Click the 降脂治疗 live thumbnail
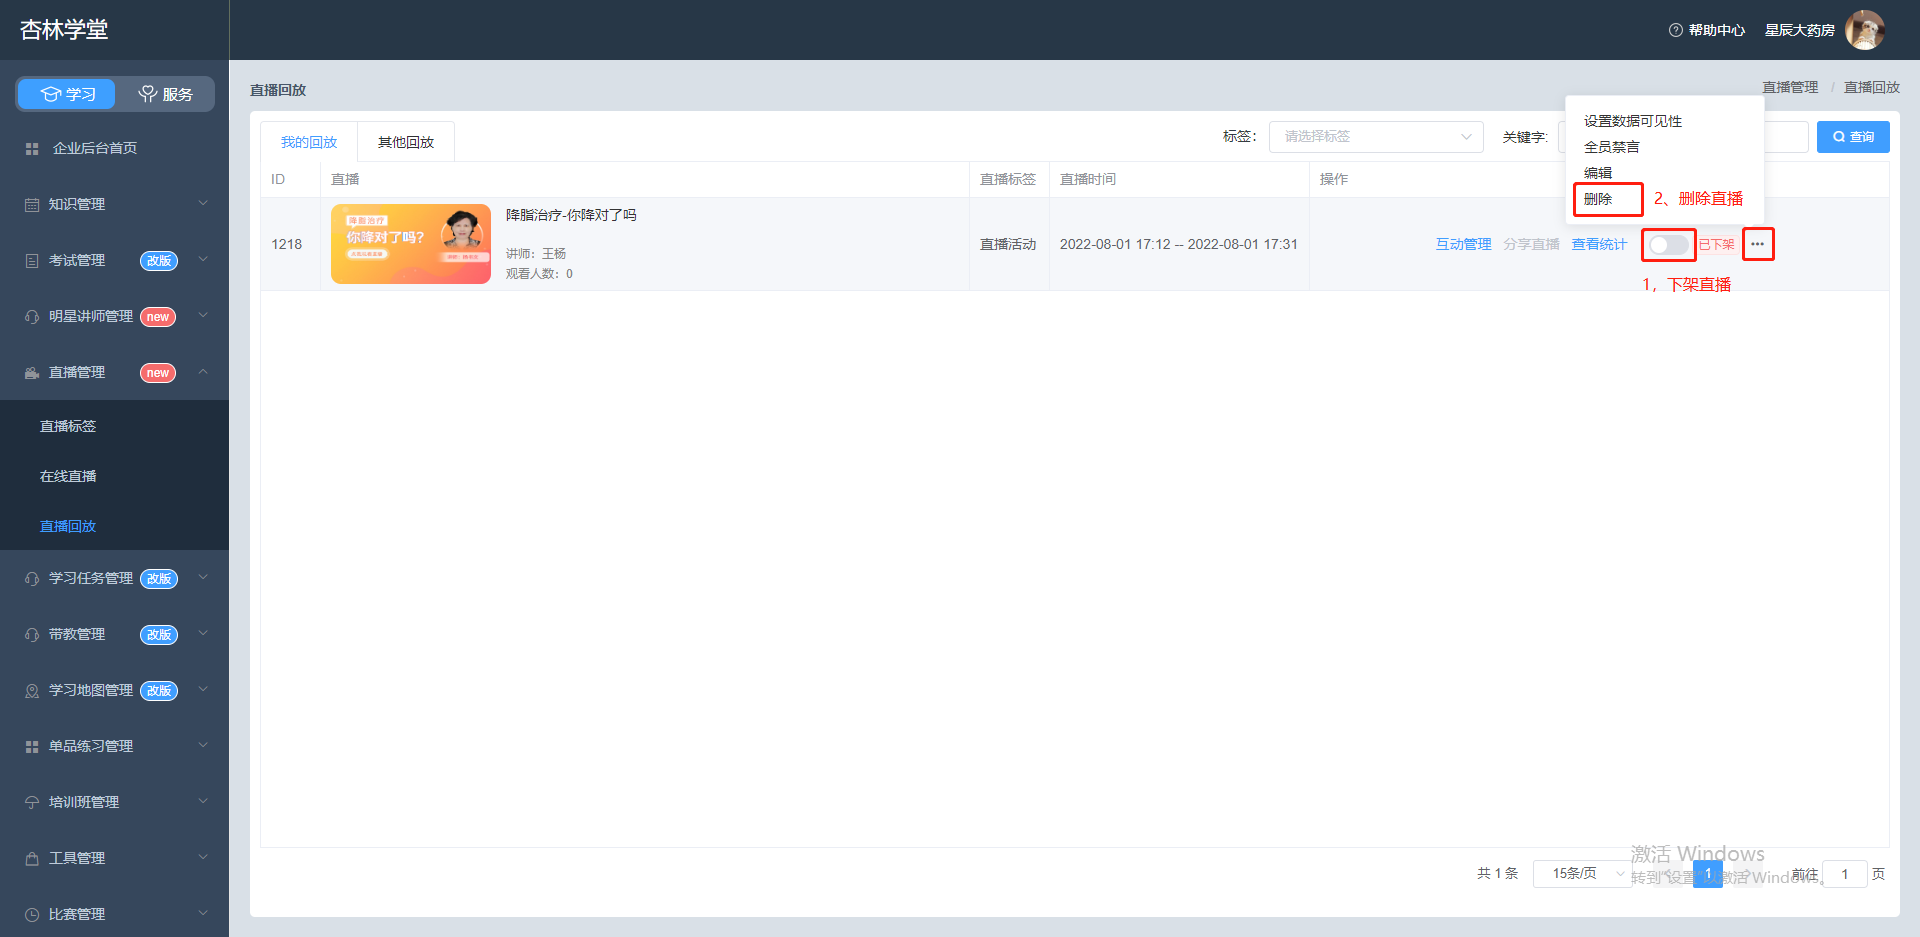1920x937 pixels. click(411, 244)
